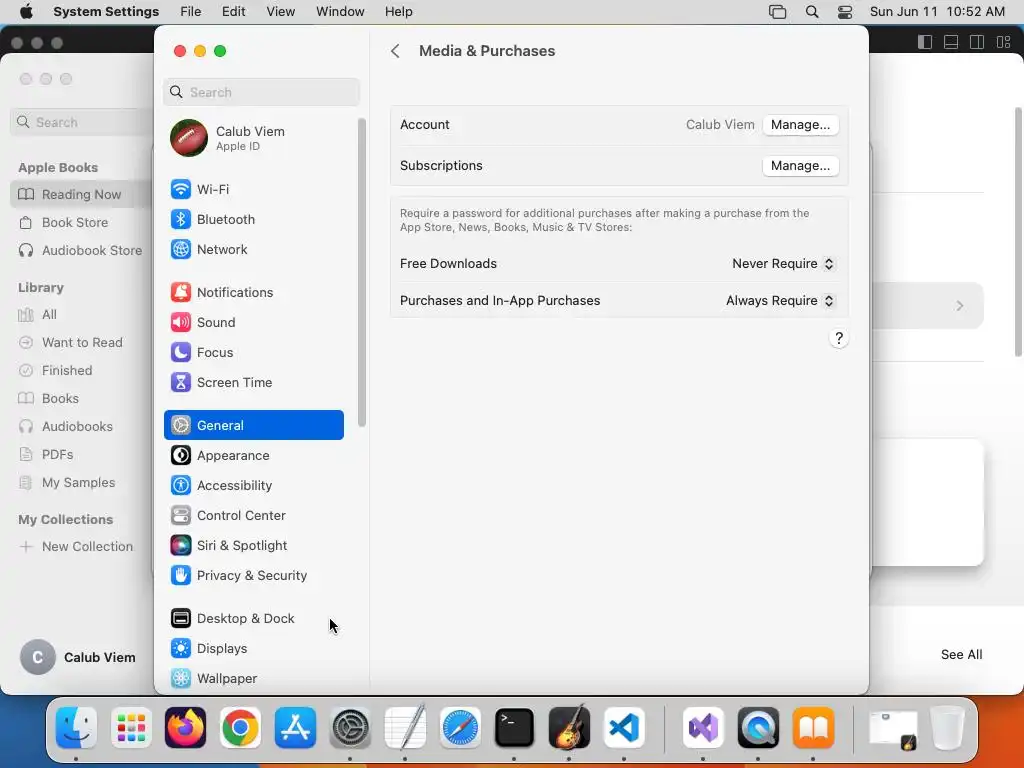This screenshot has height=768, width=1024.
Task: Open Screen Time settings
Action: [253, 383]
